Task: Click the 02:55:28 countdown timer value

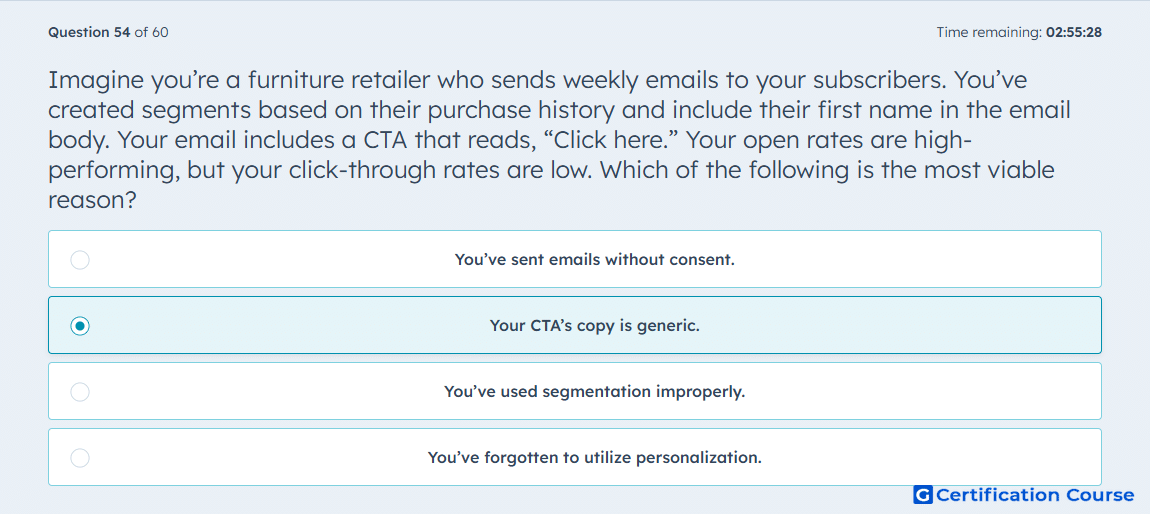Action: coord(1074,32)
